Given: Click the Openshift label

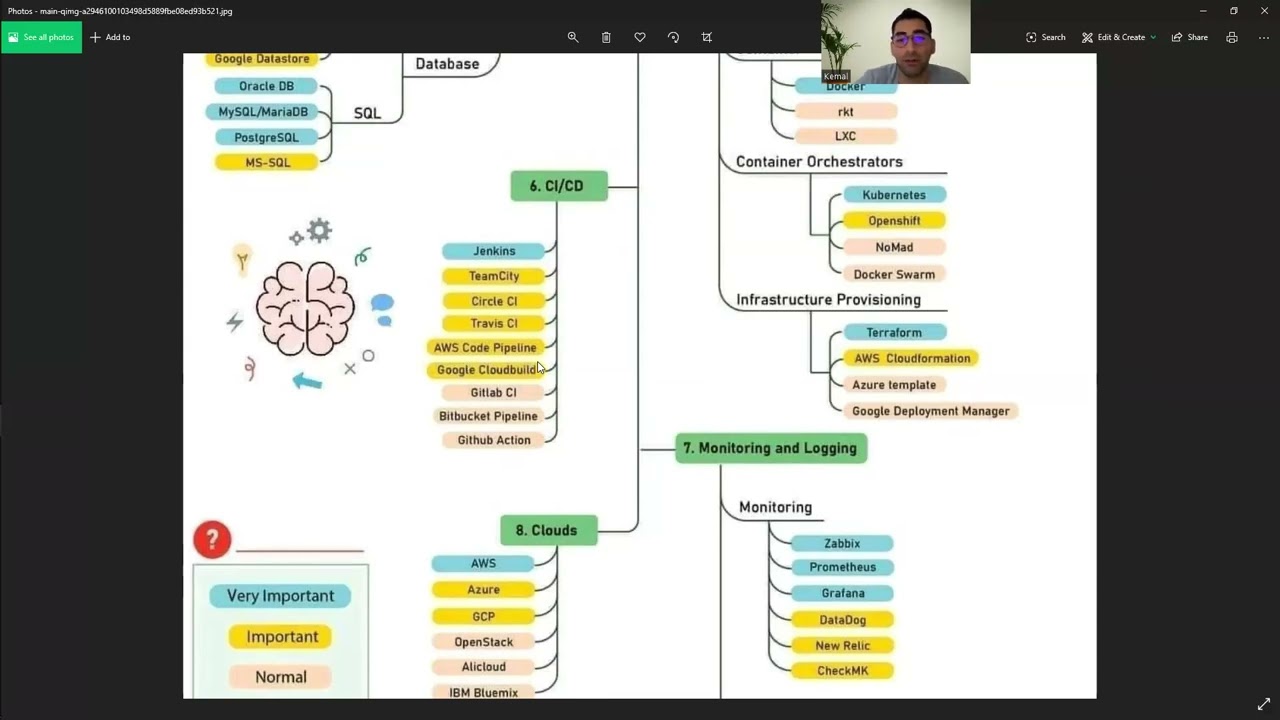Looking at the screenshot, I should (894, 221).
